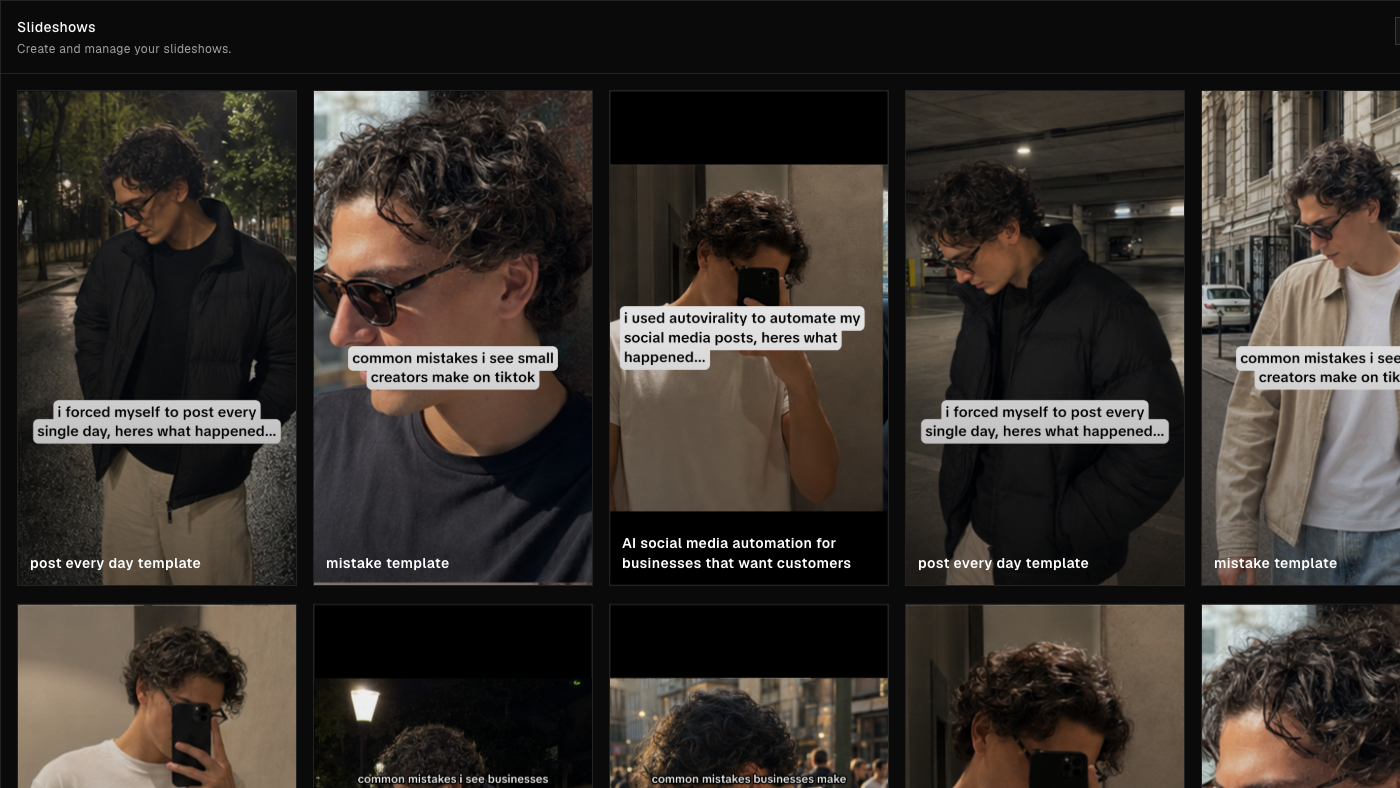Open slideshow captioned common mistakes businesses make
Viewport: 1400px width, 788px height.
click(749, 696)
